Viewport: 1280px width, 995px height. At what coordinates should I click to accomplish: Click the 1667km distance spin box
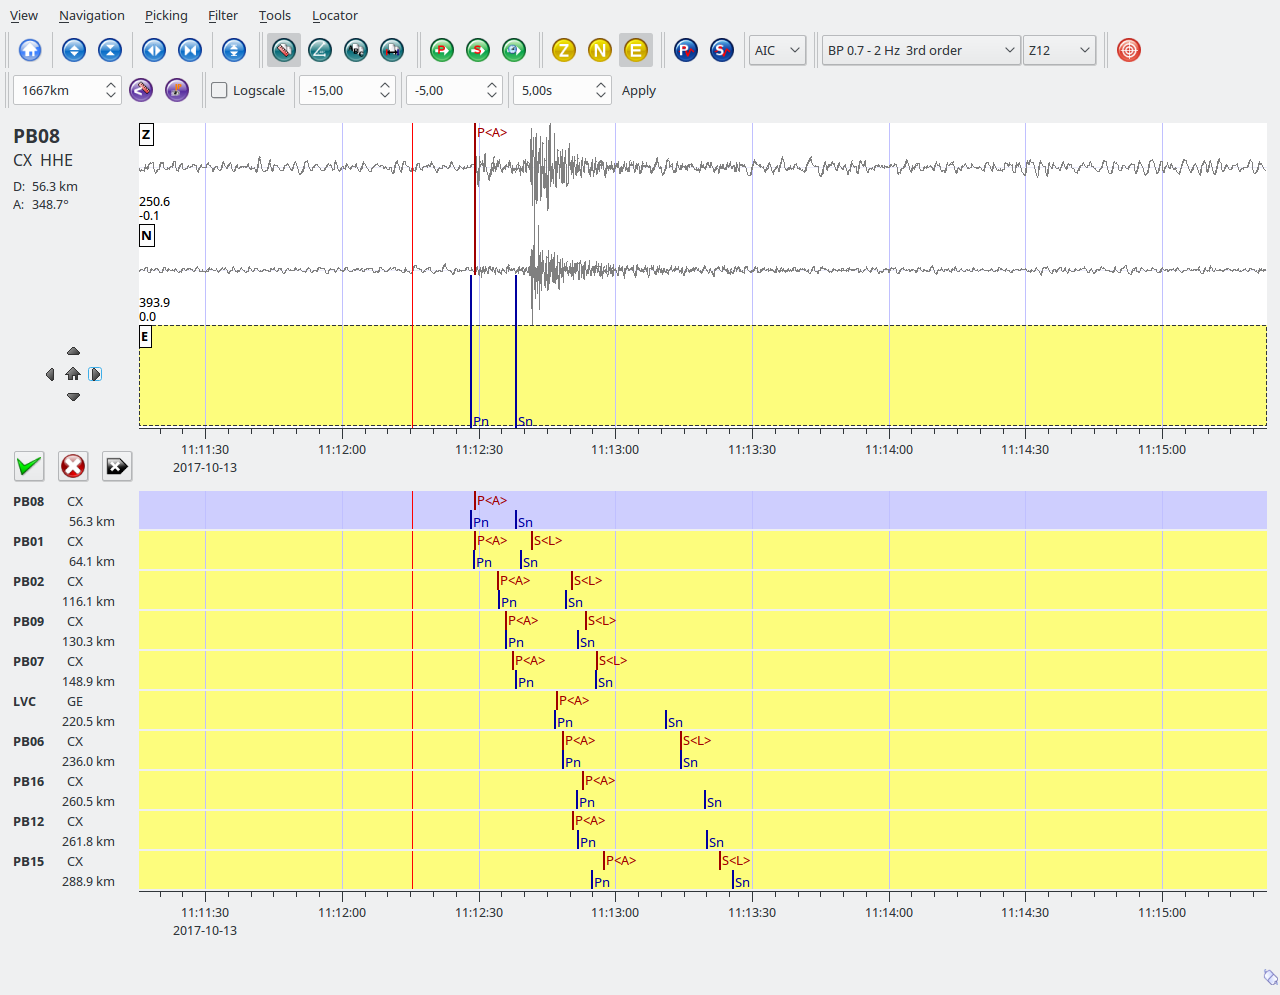point(58,91)
